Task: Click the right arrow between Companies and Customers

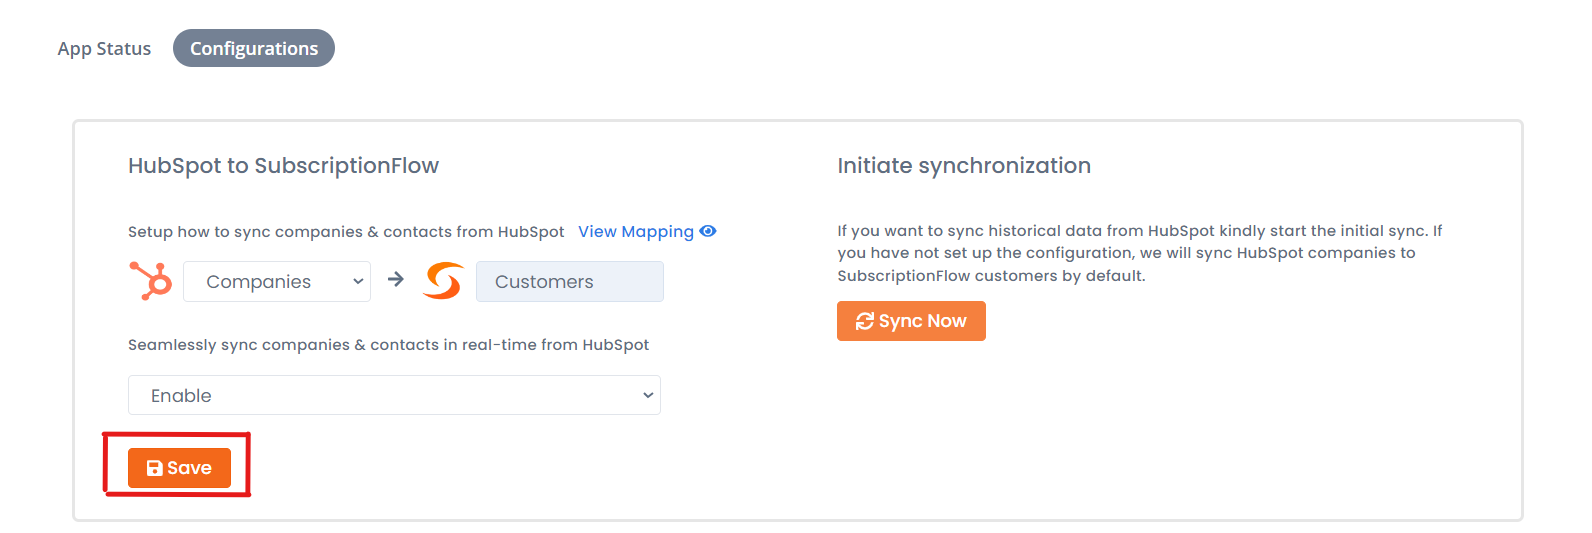Action: [396, 279]
